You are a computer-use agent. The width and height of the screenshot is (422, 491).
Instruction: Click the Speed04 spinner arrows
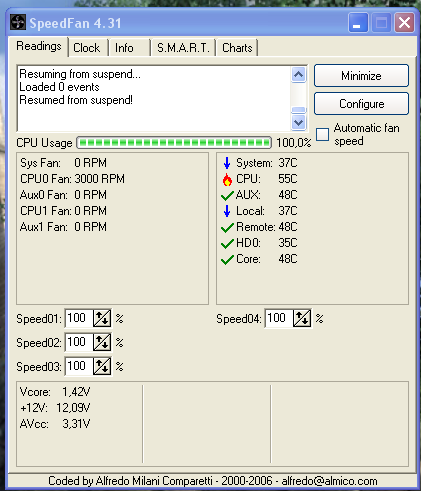coord(302,318)
